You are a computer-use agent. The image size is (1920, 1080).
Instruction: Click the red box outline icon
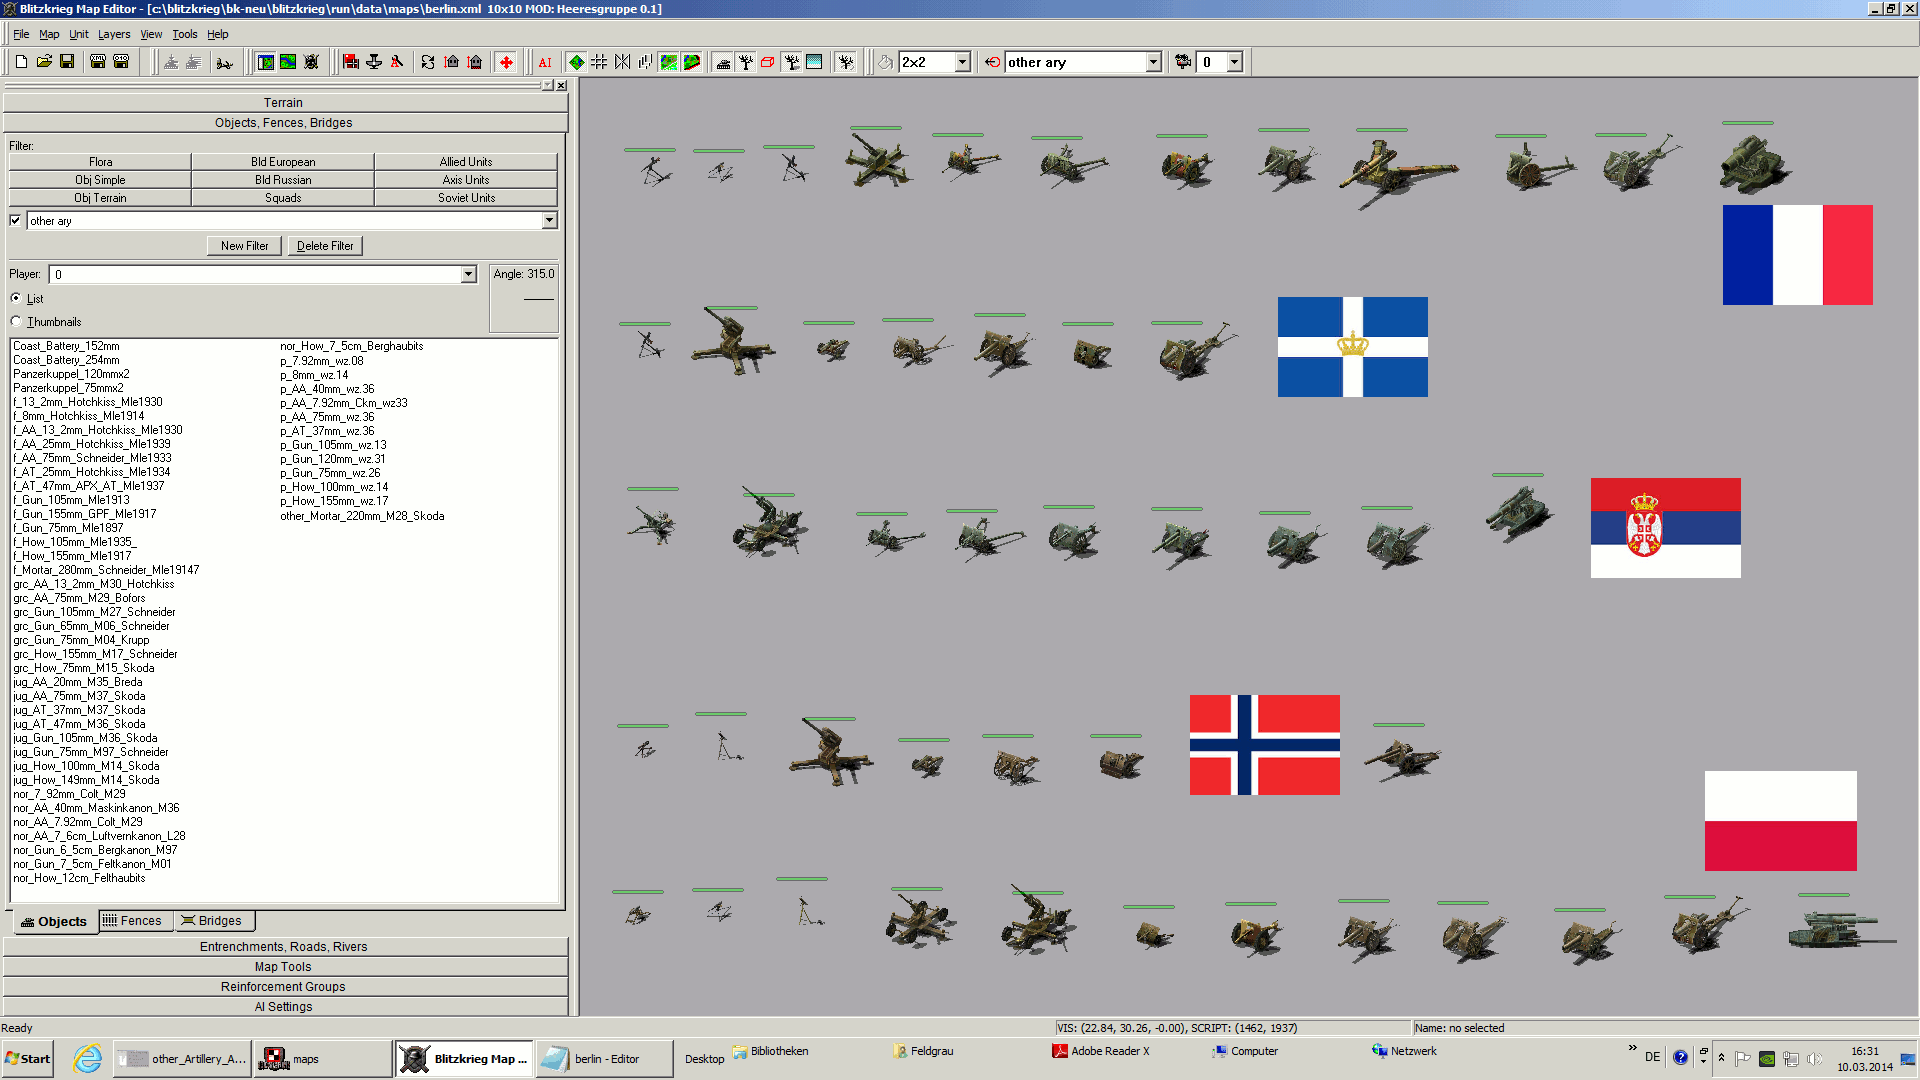click(x=768, y=62)
